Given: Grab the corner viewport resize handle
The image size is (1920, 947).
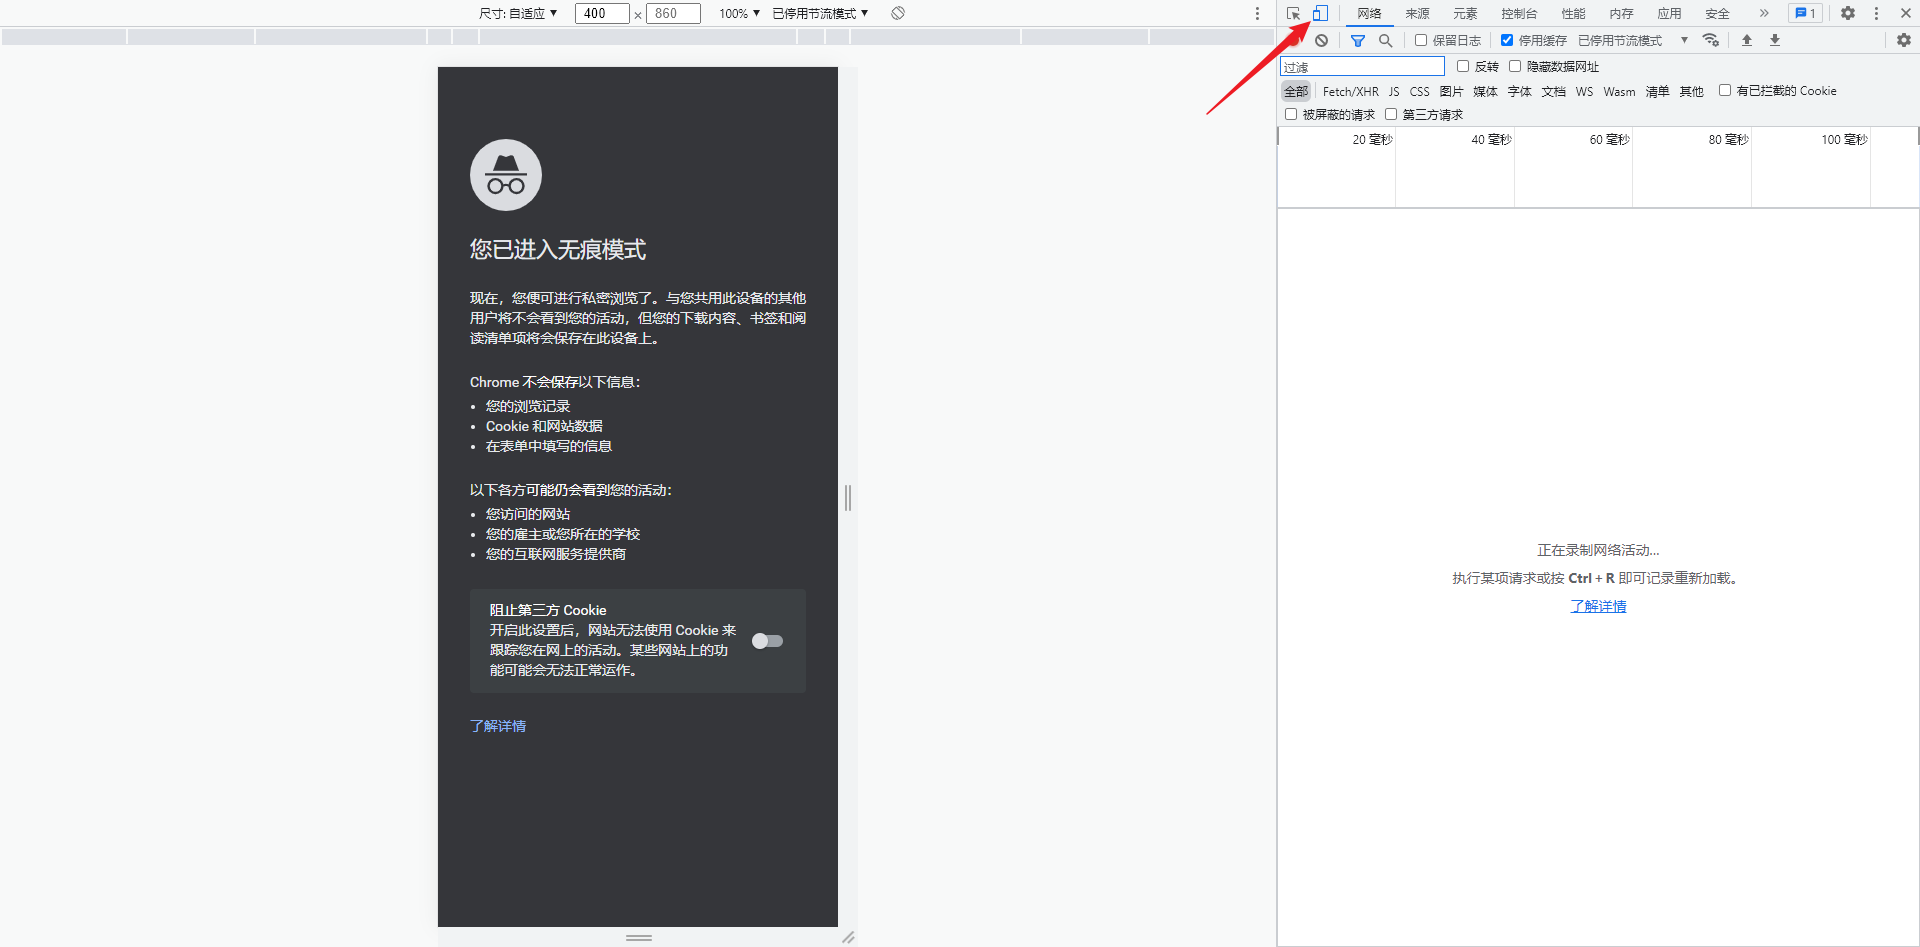Looking at the screenshot, I should 848,937.
